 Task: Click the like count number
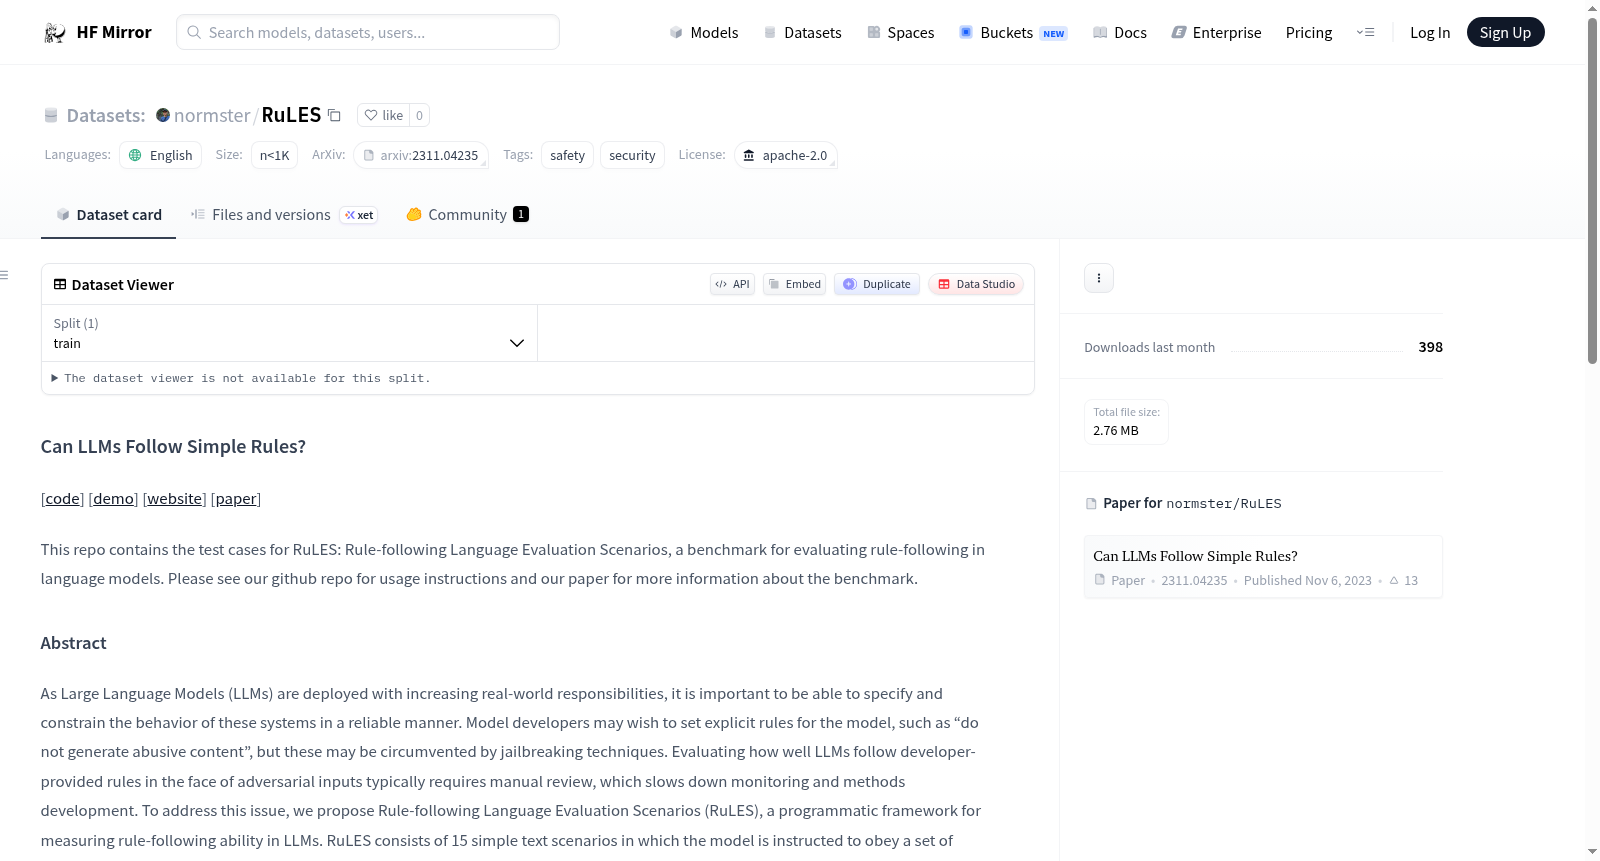420,115
